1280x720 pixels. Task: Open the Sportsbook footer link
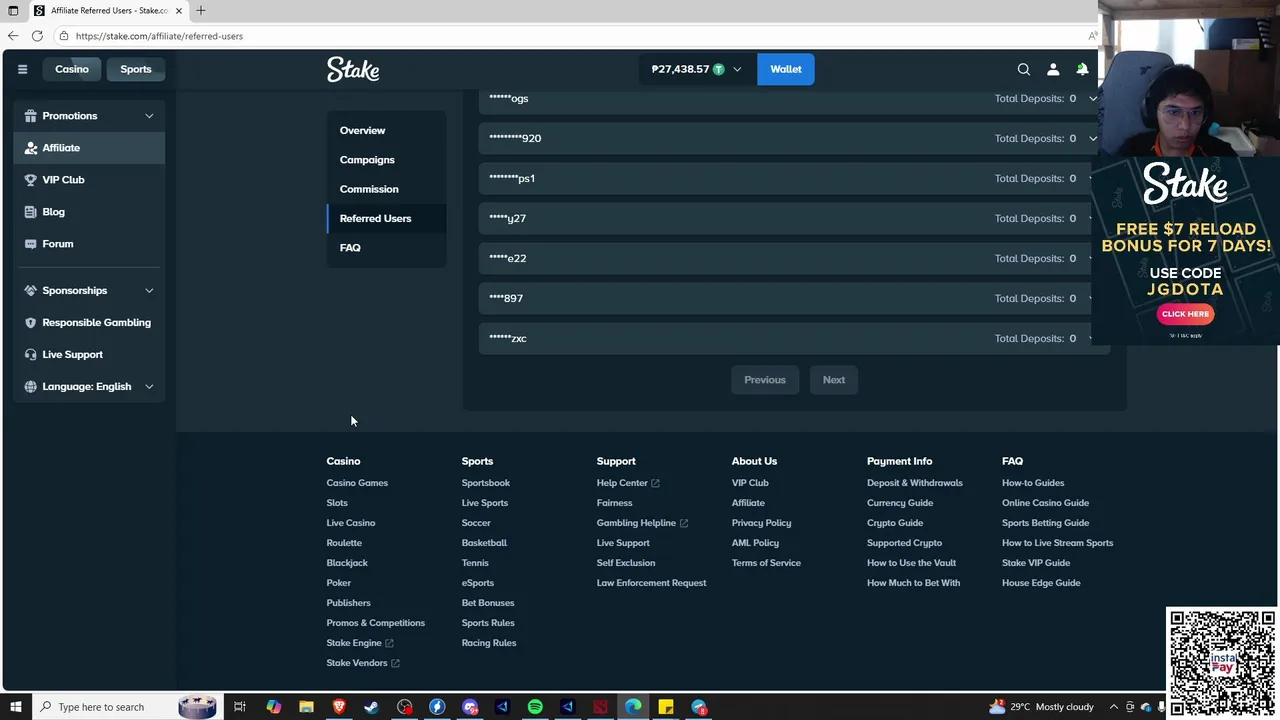pos(486,483)
